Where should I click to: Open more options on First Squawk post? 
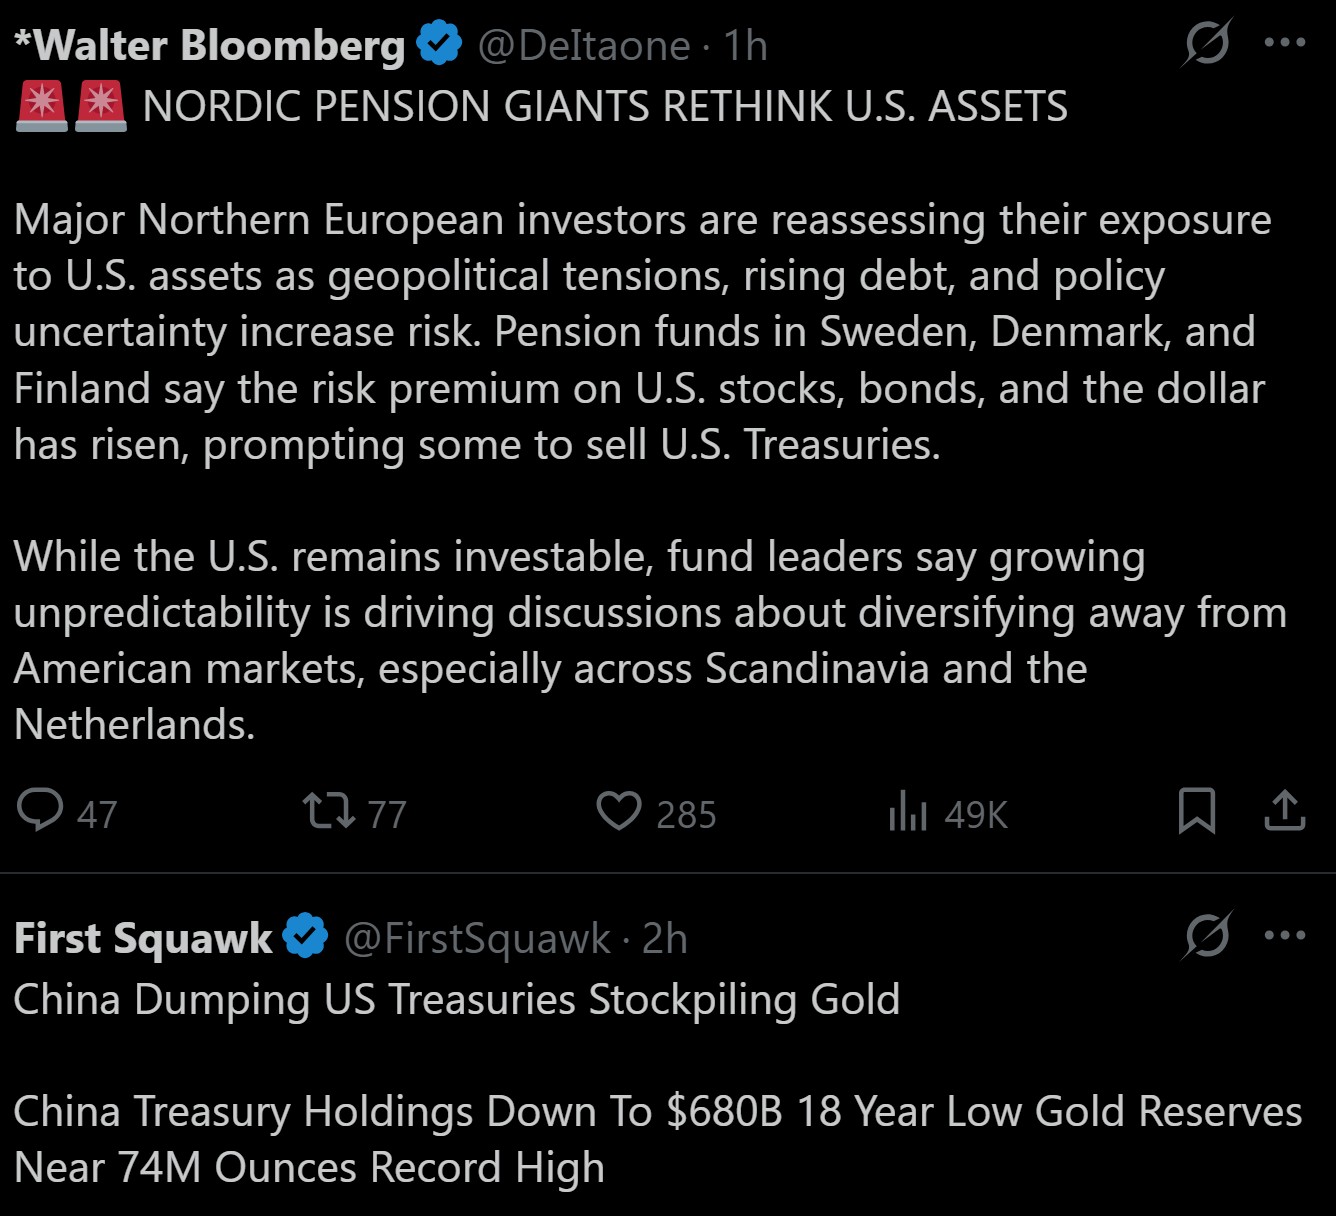1285,937
